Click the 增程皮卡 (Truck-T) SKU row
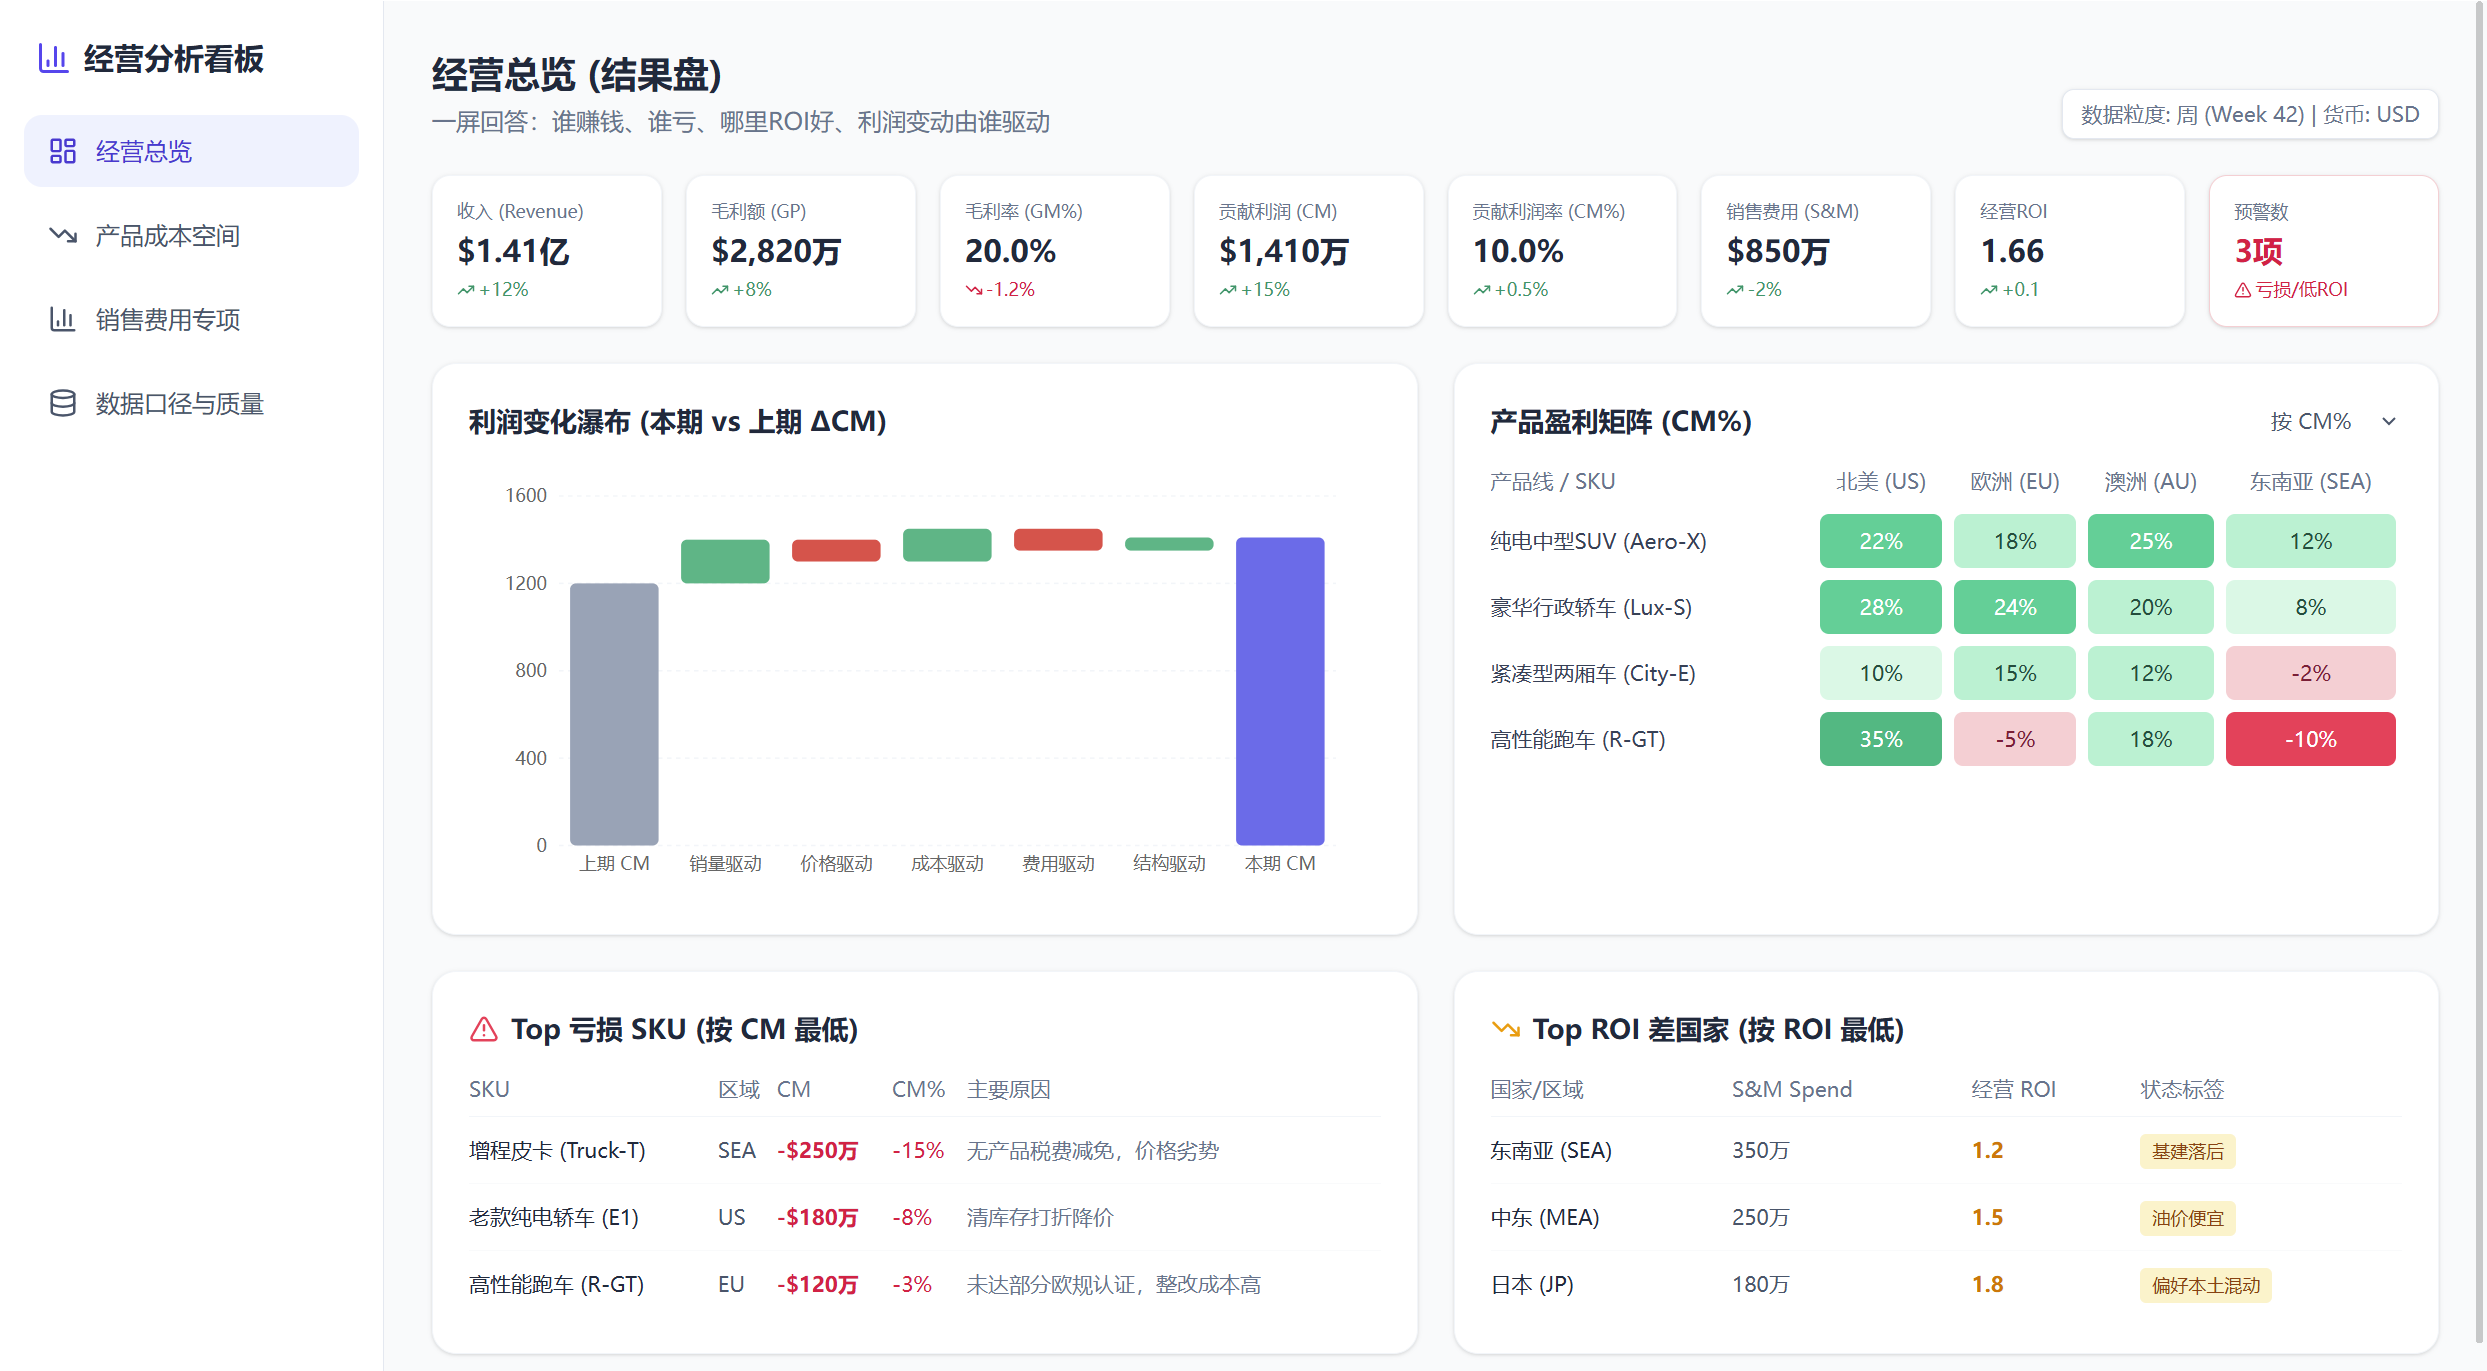 pyautogui.click(x=924, y=1150)
